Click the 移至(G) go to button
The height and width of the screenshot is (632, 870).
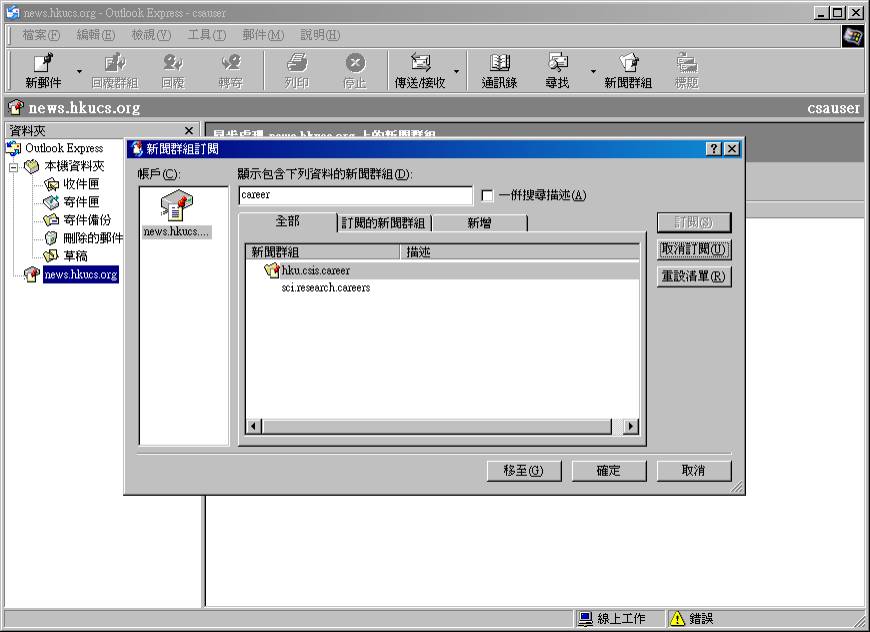coord(524,471)
